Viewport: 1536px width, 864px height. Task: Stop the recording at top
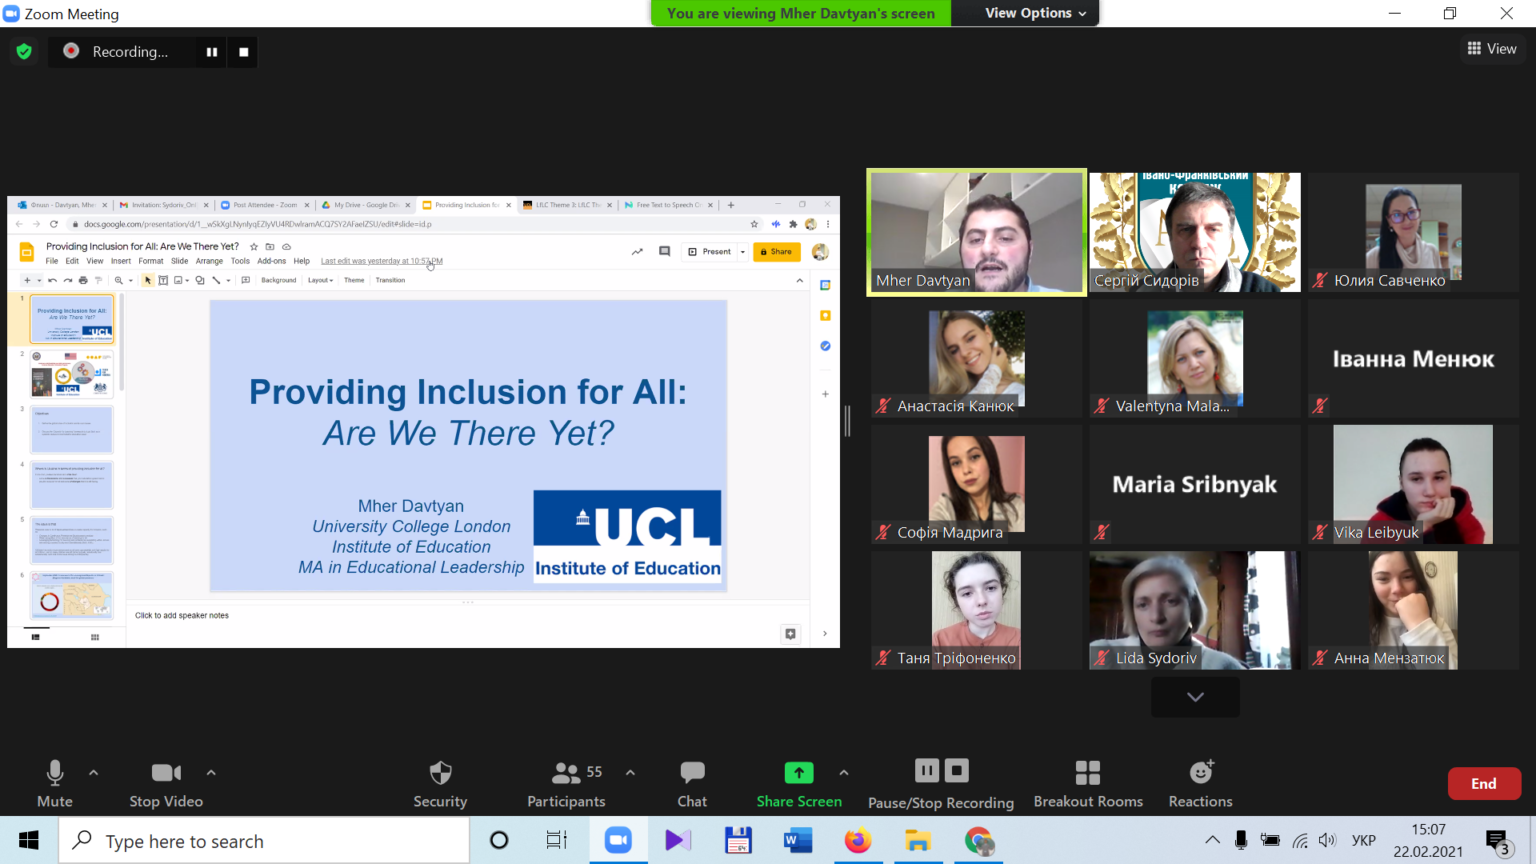[x=244, y=52]
